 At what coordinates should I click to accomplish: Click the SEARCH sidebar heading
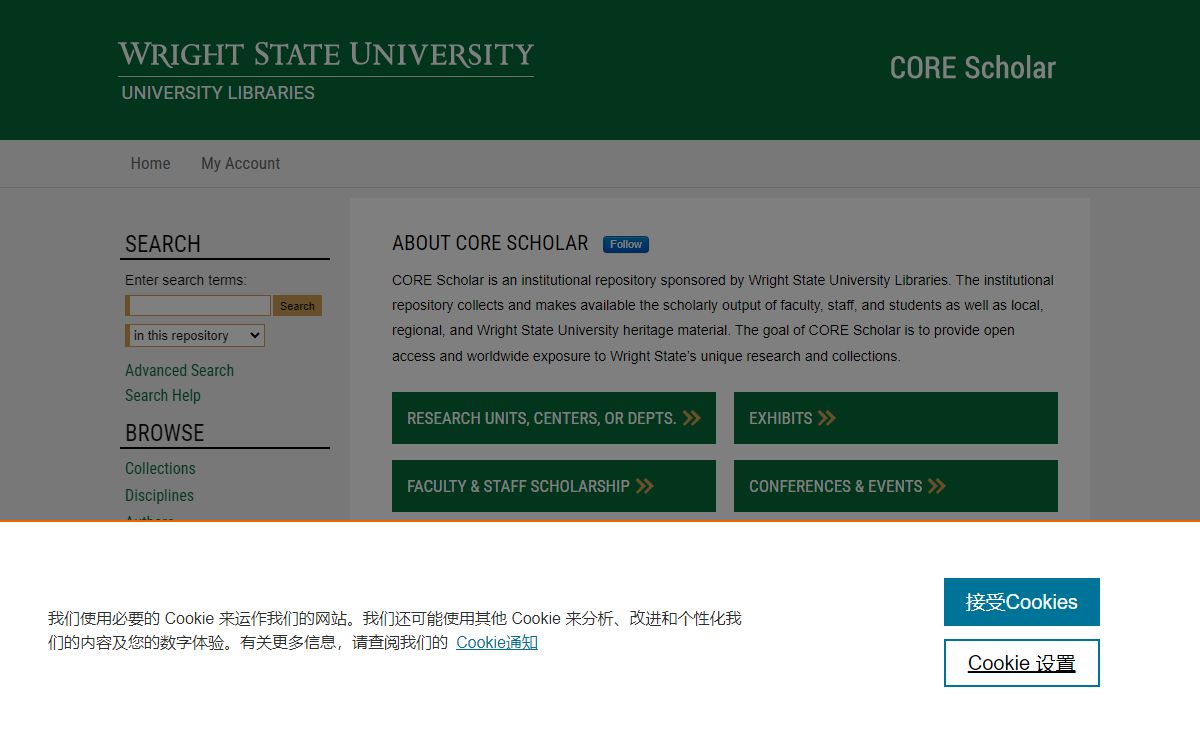(x=163, y=244)
